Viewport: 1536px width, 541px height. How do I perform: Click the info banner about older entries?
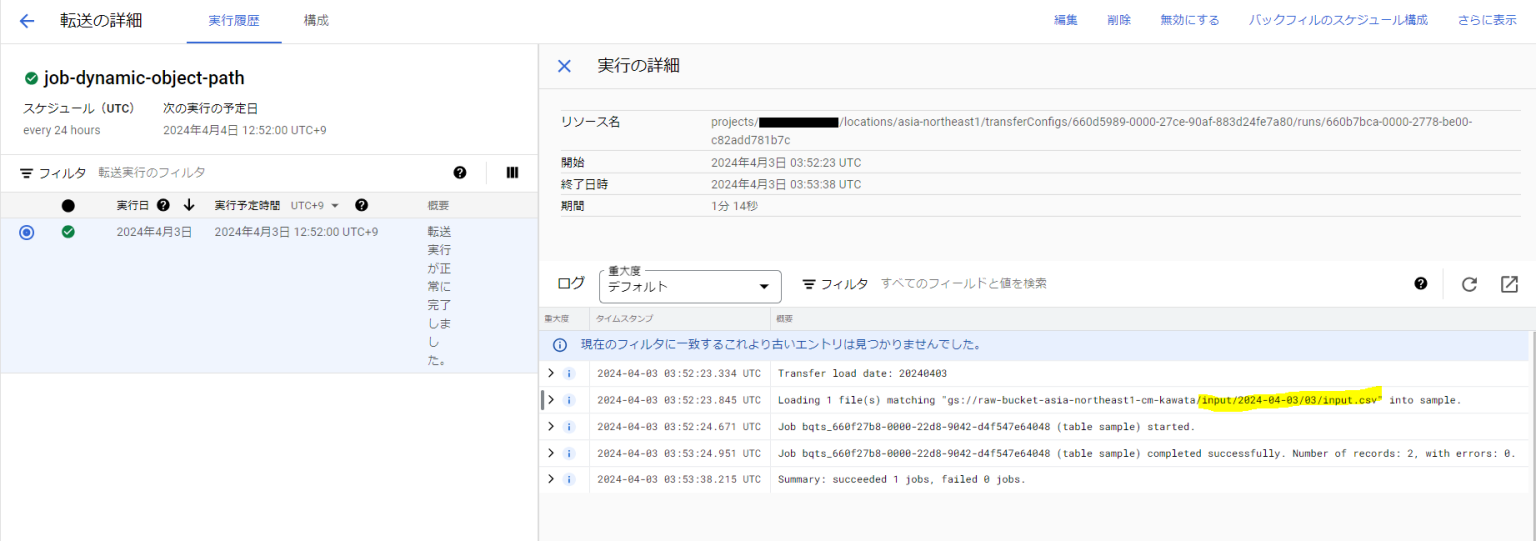pyautogui.click(x=1033, y=345)
